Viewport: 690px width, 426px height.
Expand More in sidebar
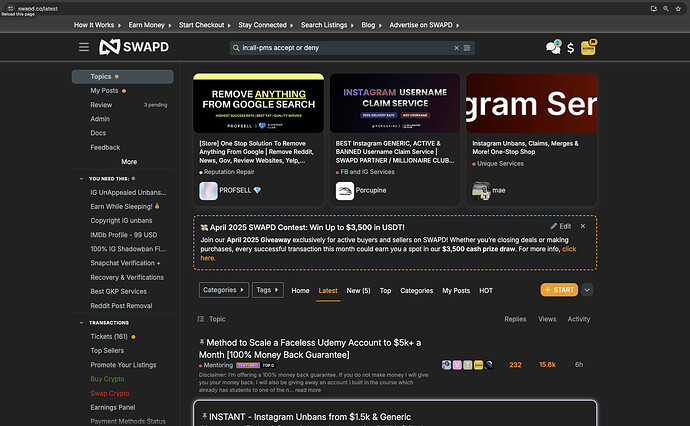129,162
